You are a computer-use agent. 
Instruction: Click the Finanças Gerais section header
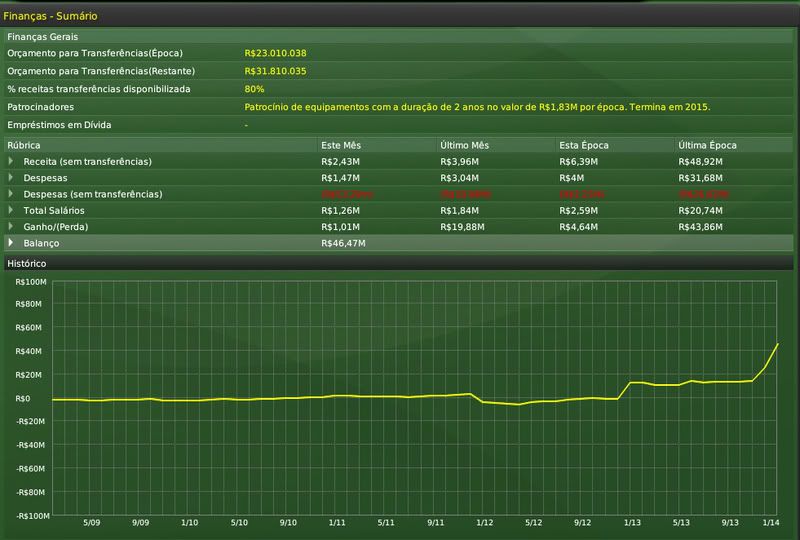42,37
